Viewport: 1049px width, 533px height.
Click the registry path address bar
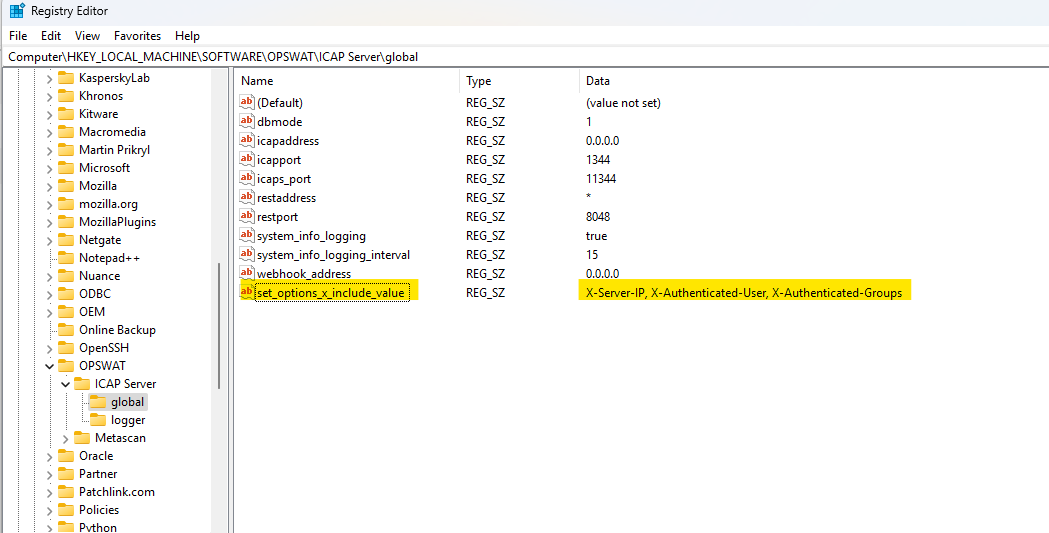[x=524, y=57]
